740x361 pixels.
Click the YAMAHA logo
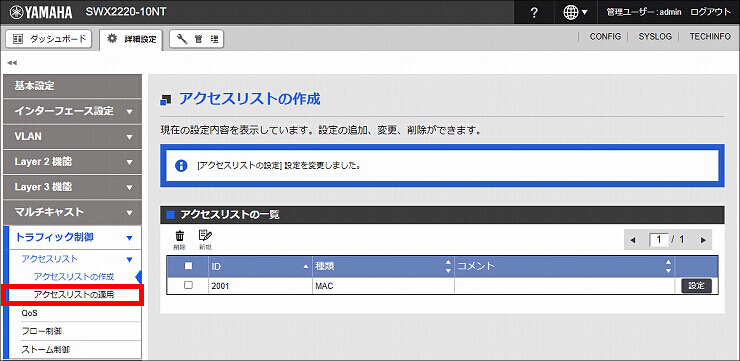[x=40, y=12]
